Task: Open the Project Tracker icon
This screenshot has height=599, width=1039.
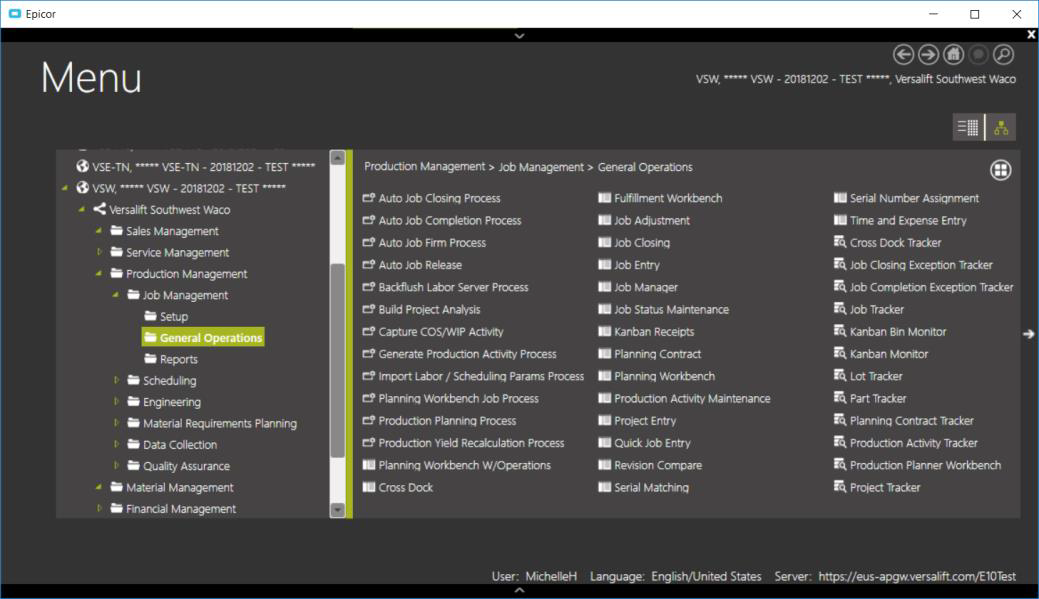Action: (x=840, y=487)
